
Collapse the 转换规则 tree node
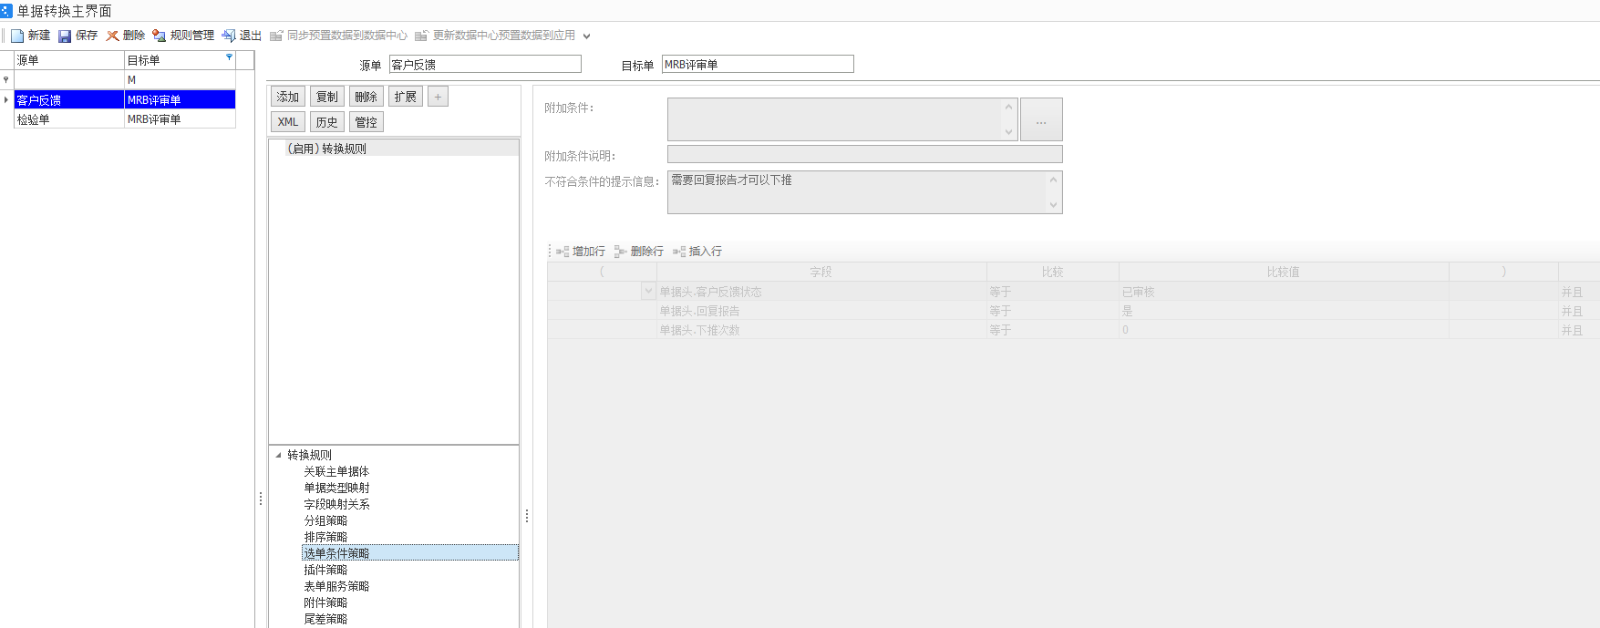coord(279,455)
